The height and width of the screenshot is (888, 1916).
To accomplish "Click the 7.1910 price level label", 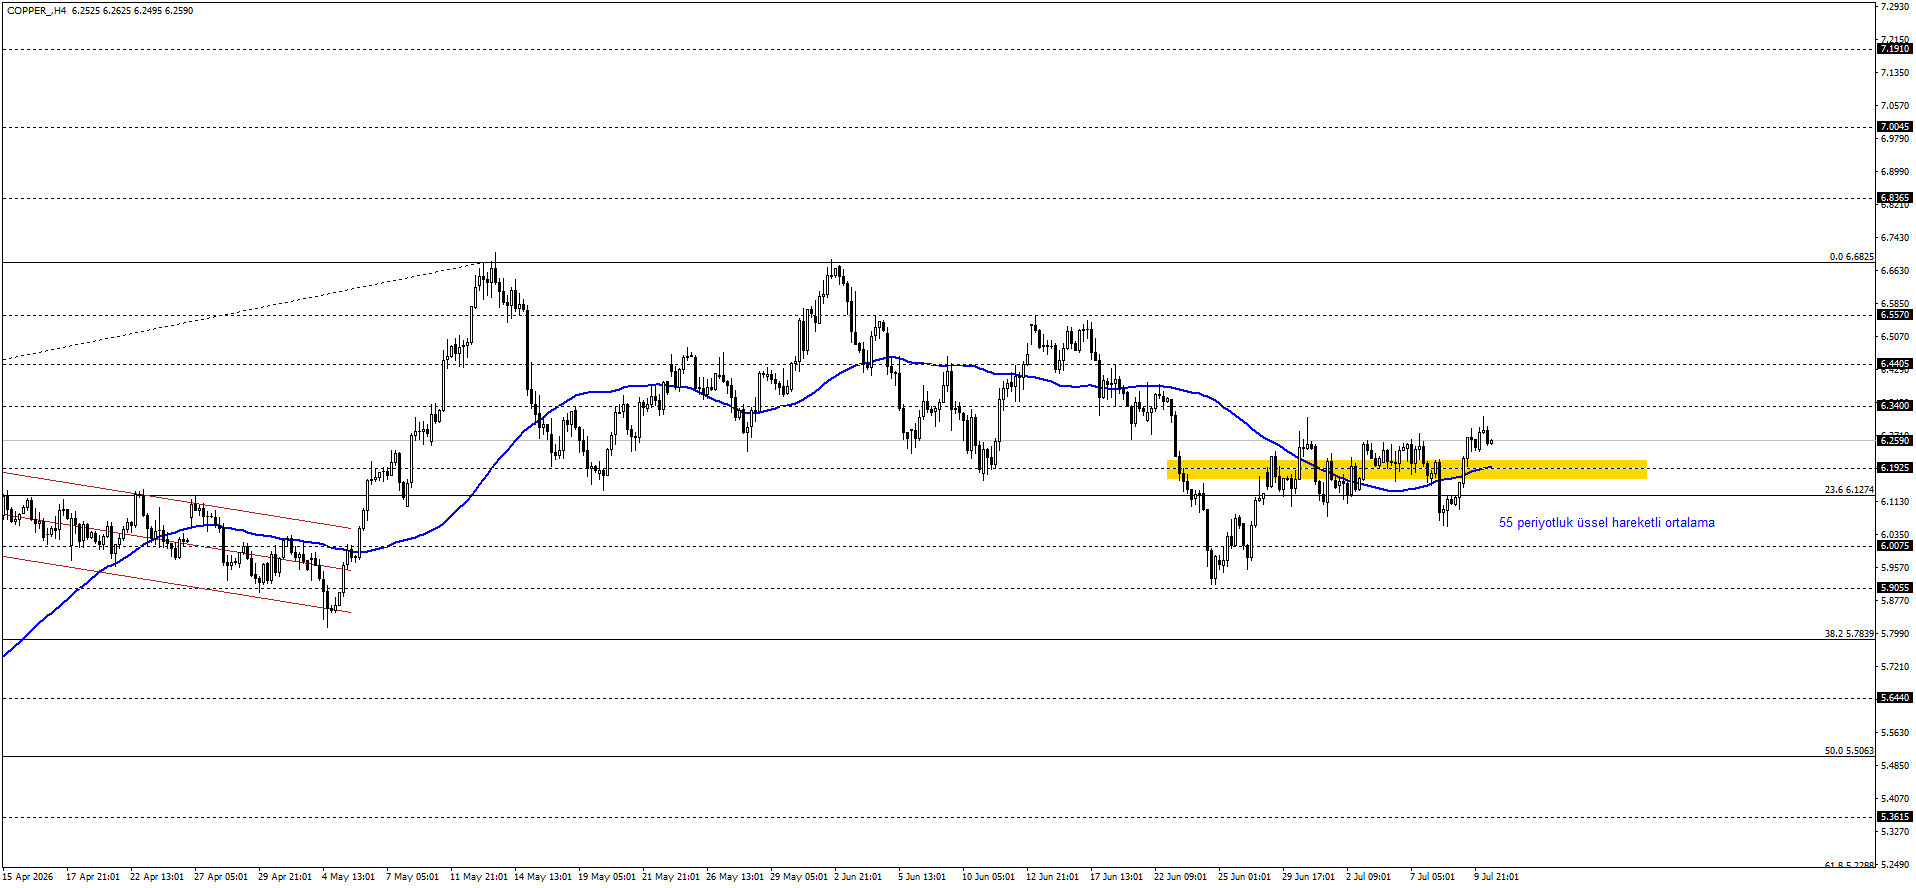I will (1895, 49).
